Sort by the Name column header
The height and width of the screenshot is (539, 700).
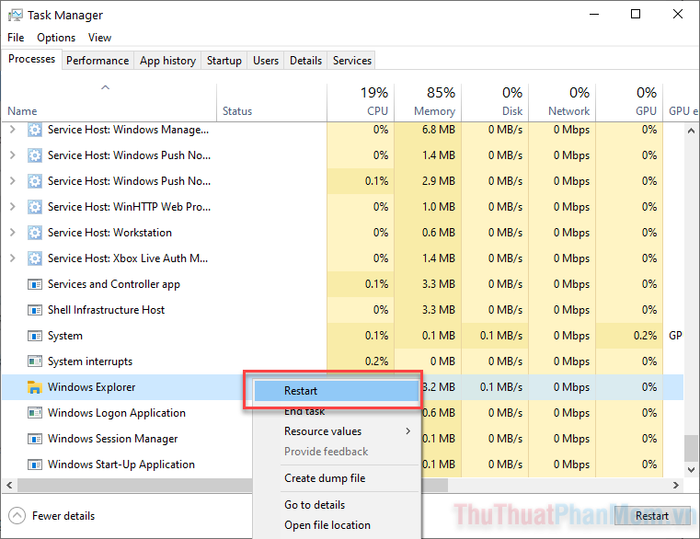[x=109, y=103]
